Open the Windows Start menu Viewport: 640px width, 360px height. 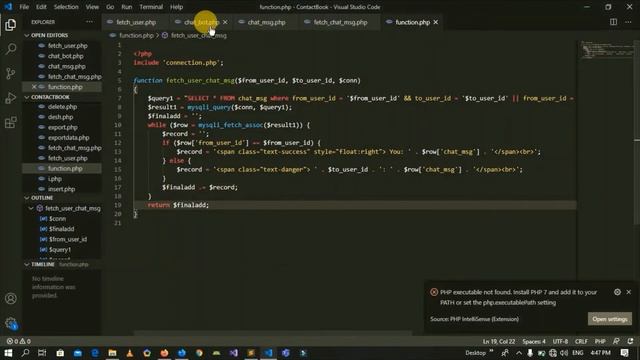[x=8, y=353]
